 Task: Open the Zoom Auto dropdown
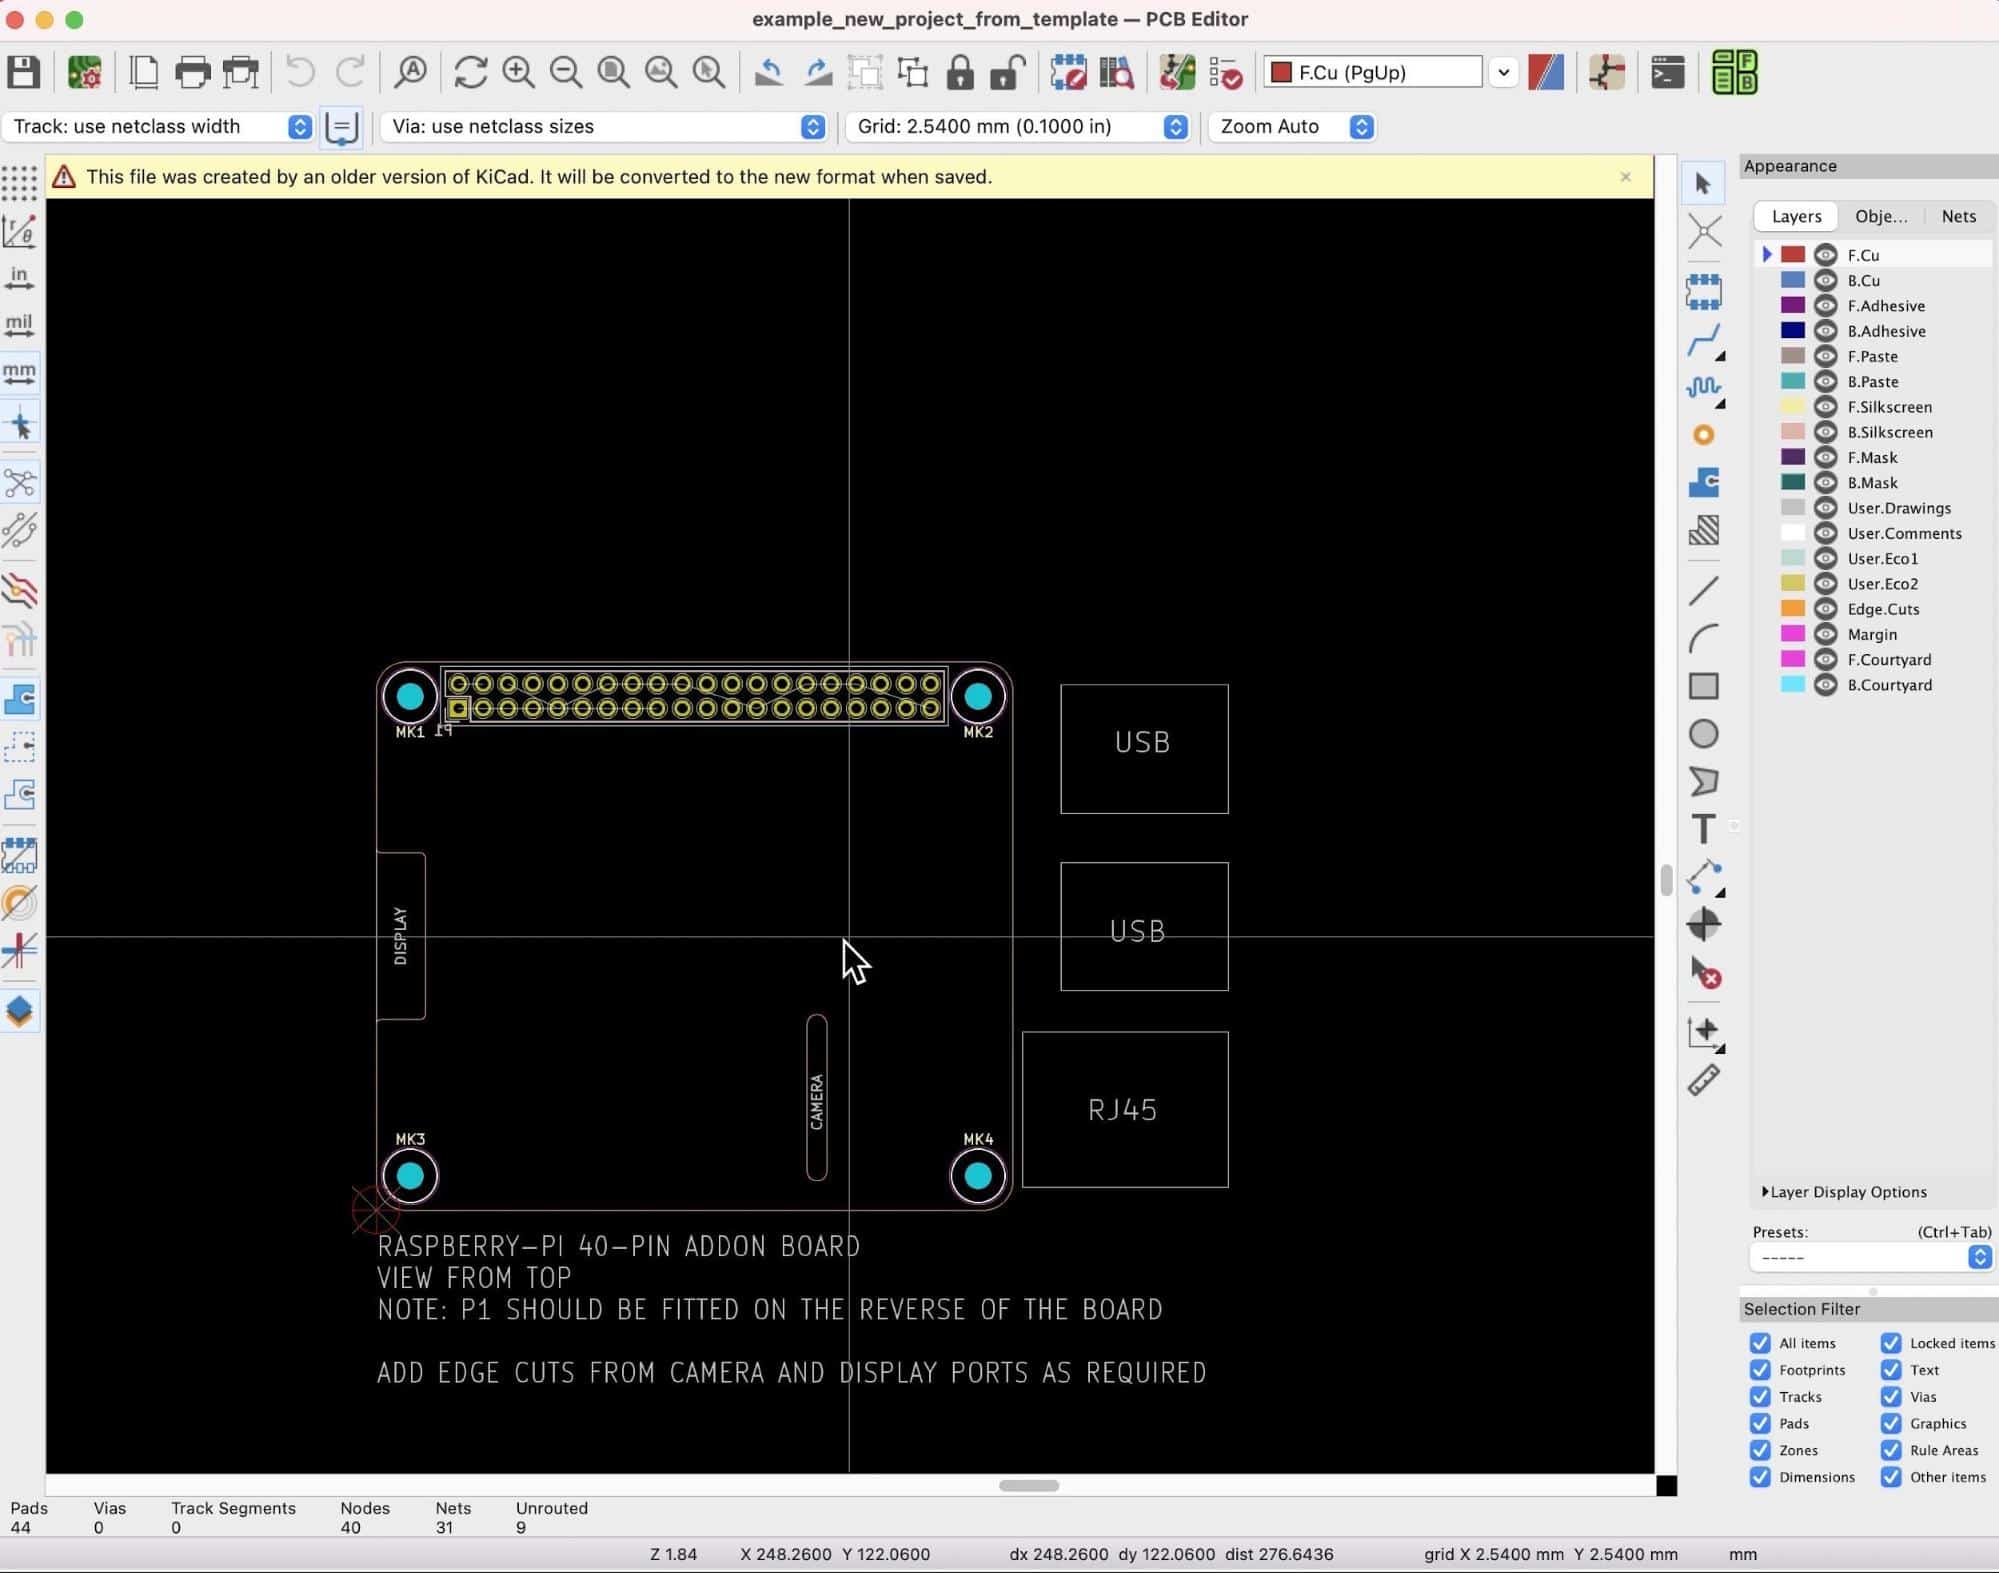coord(1361,125)
